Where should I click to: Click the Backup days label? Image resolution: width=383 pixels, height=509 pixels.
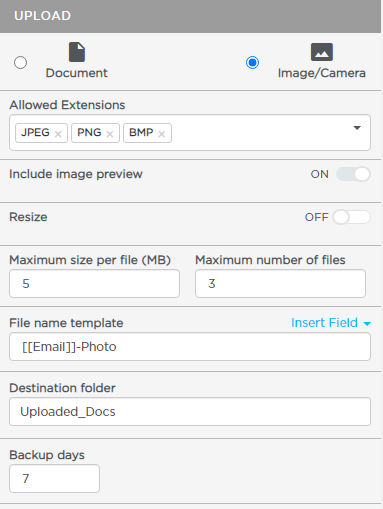[47, 455]
